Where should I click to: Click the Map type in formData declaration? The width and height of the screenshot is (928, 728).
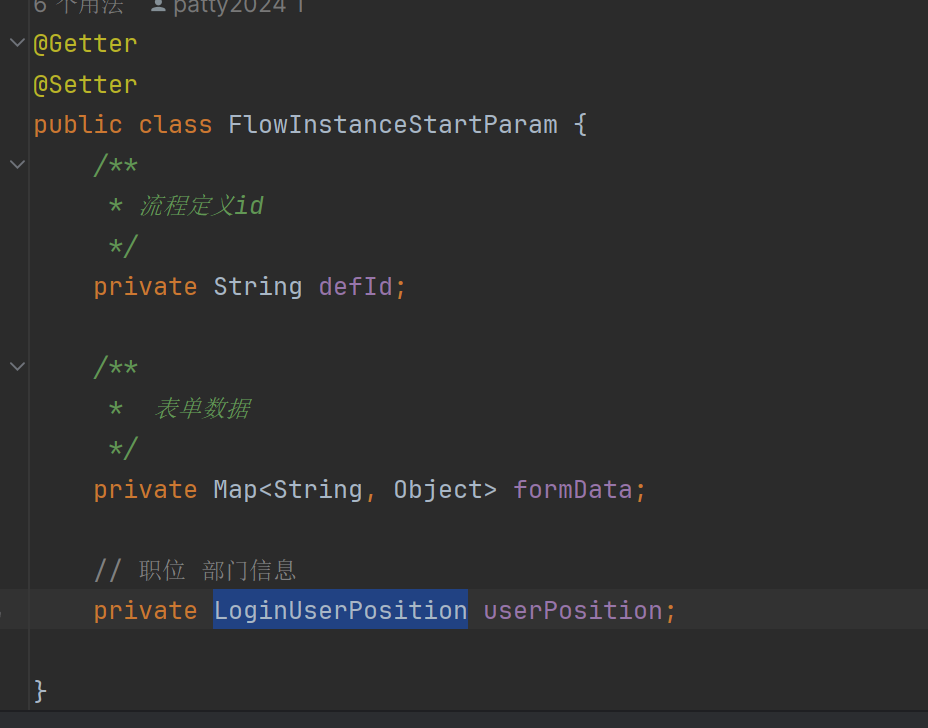[x=235, y=489]
